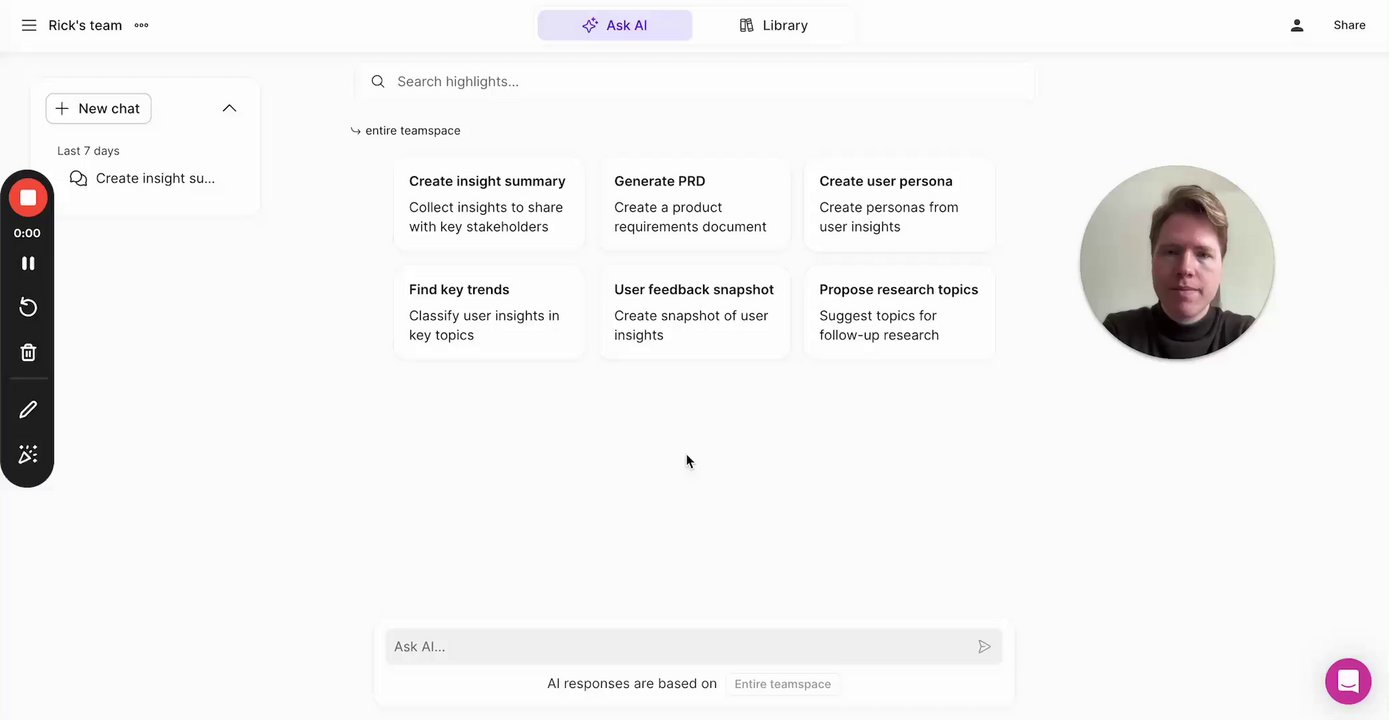Choose the Generate PRD prompt card
1389x720 pixels.
[x=694, y=204]
